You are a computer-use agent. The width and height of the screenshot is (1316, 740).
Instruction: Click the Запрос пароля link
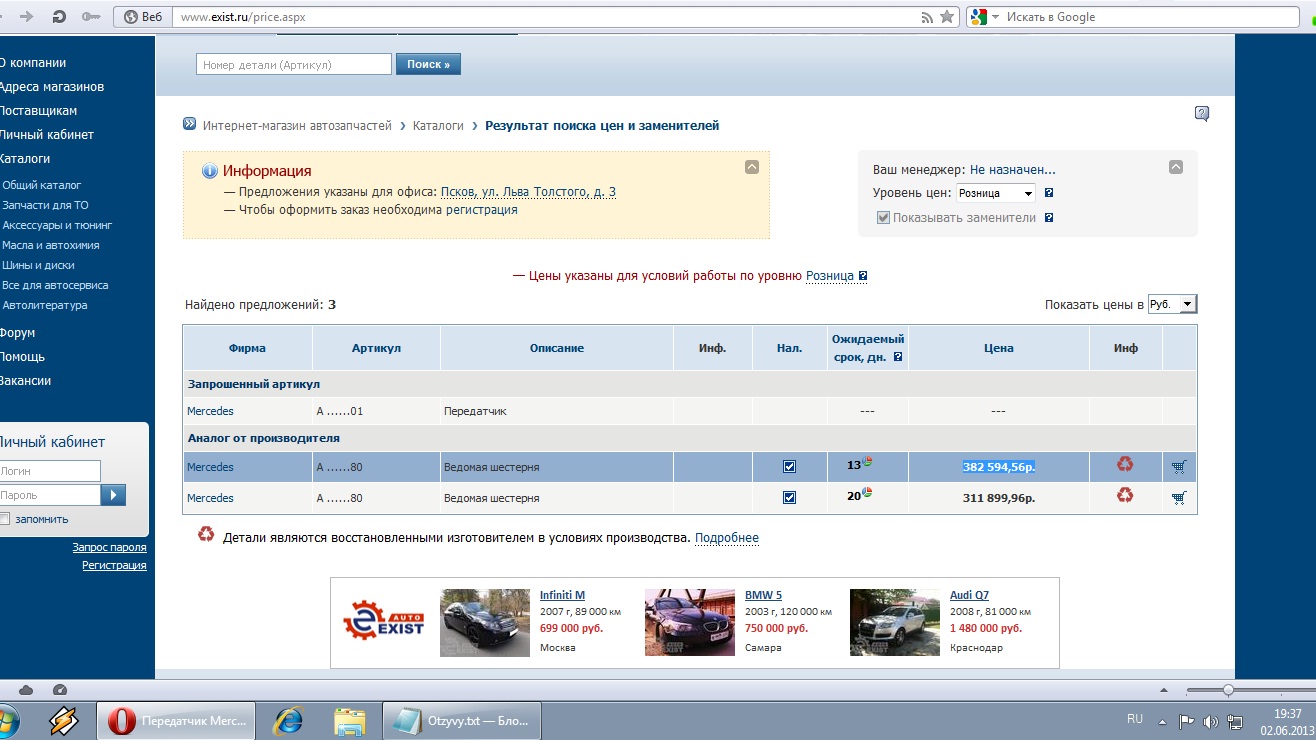(109, 547)
